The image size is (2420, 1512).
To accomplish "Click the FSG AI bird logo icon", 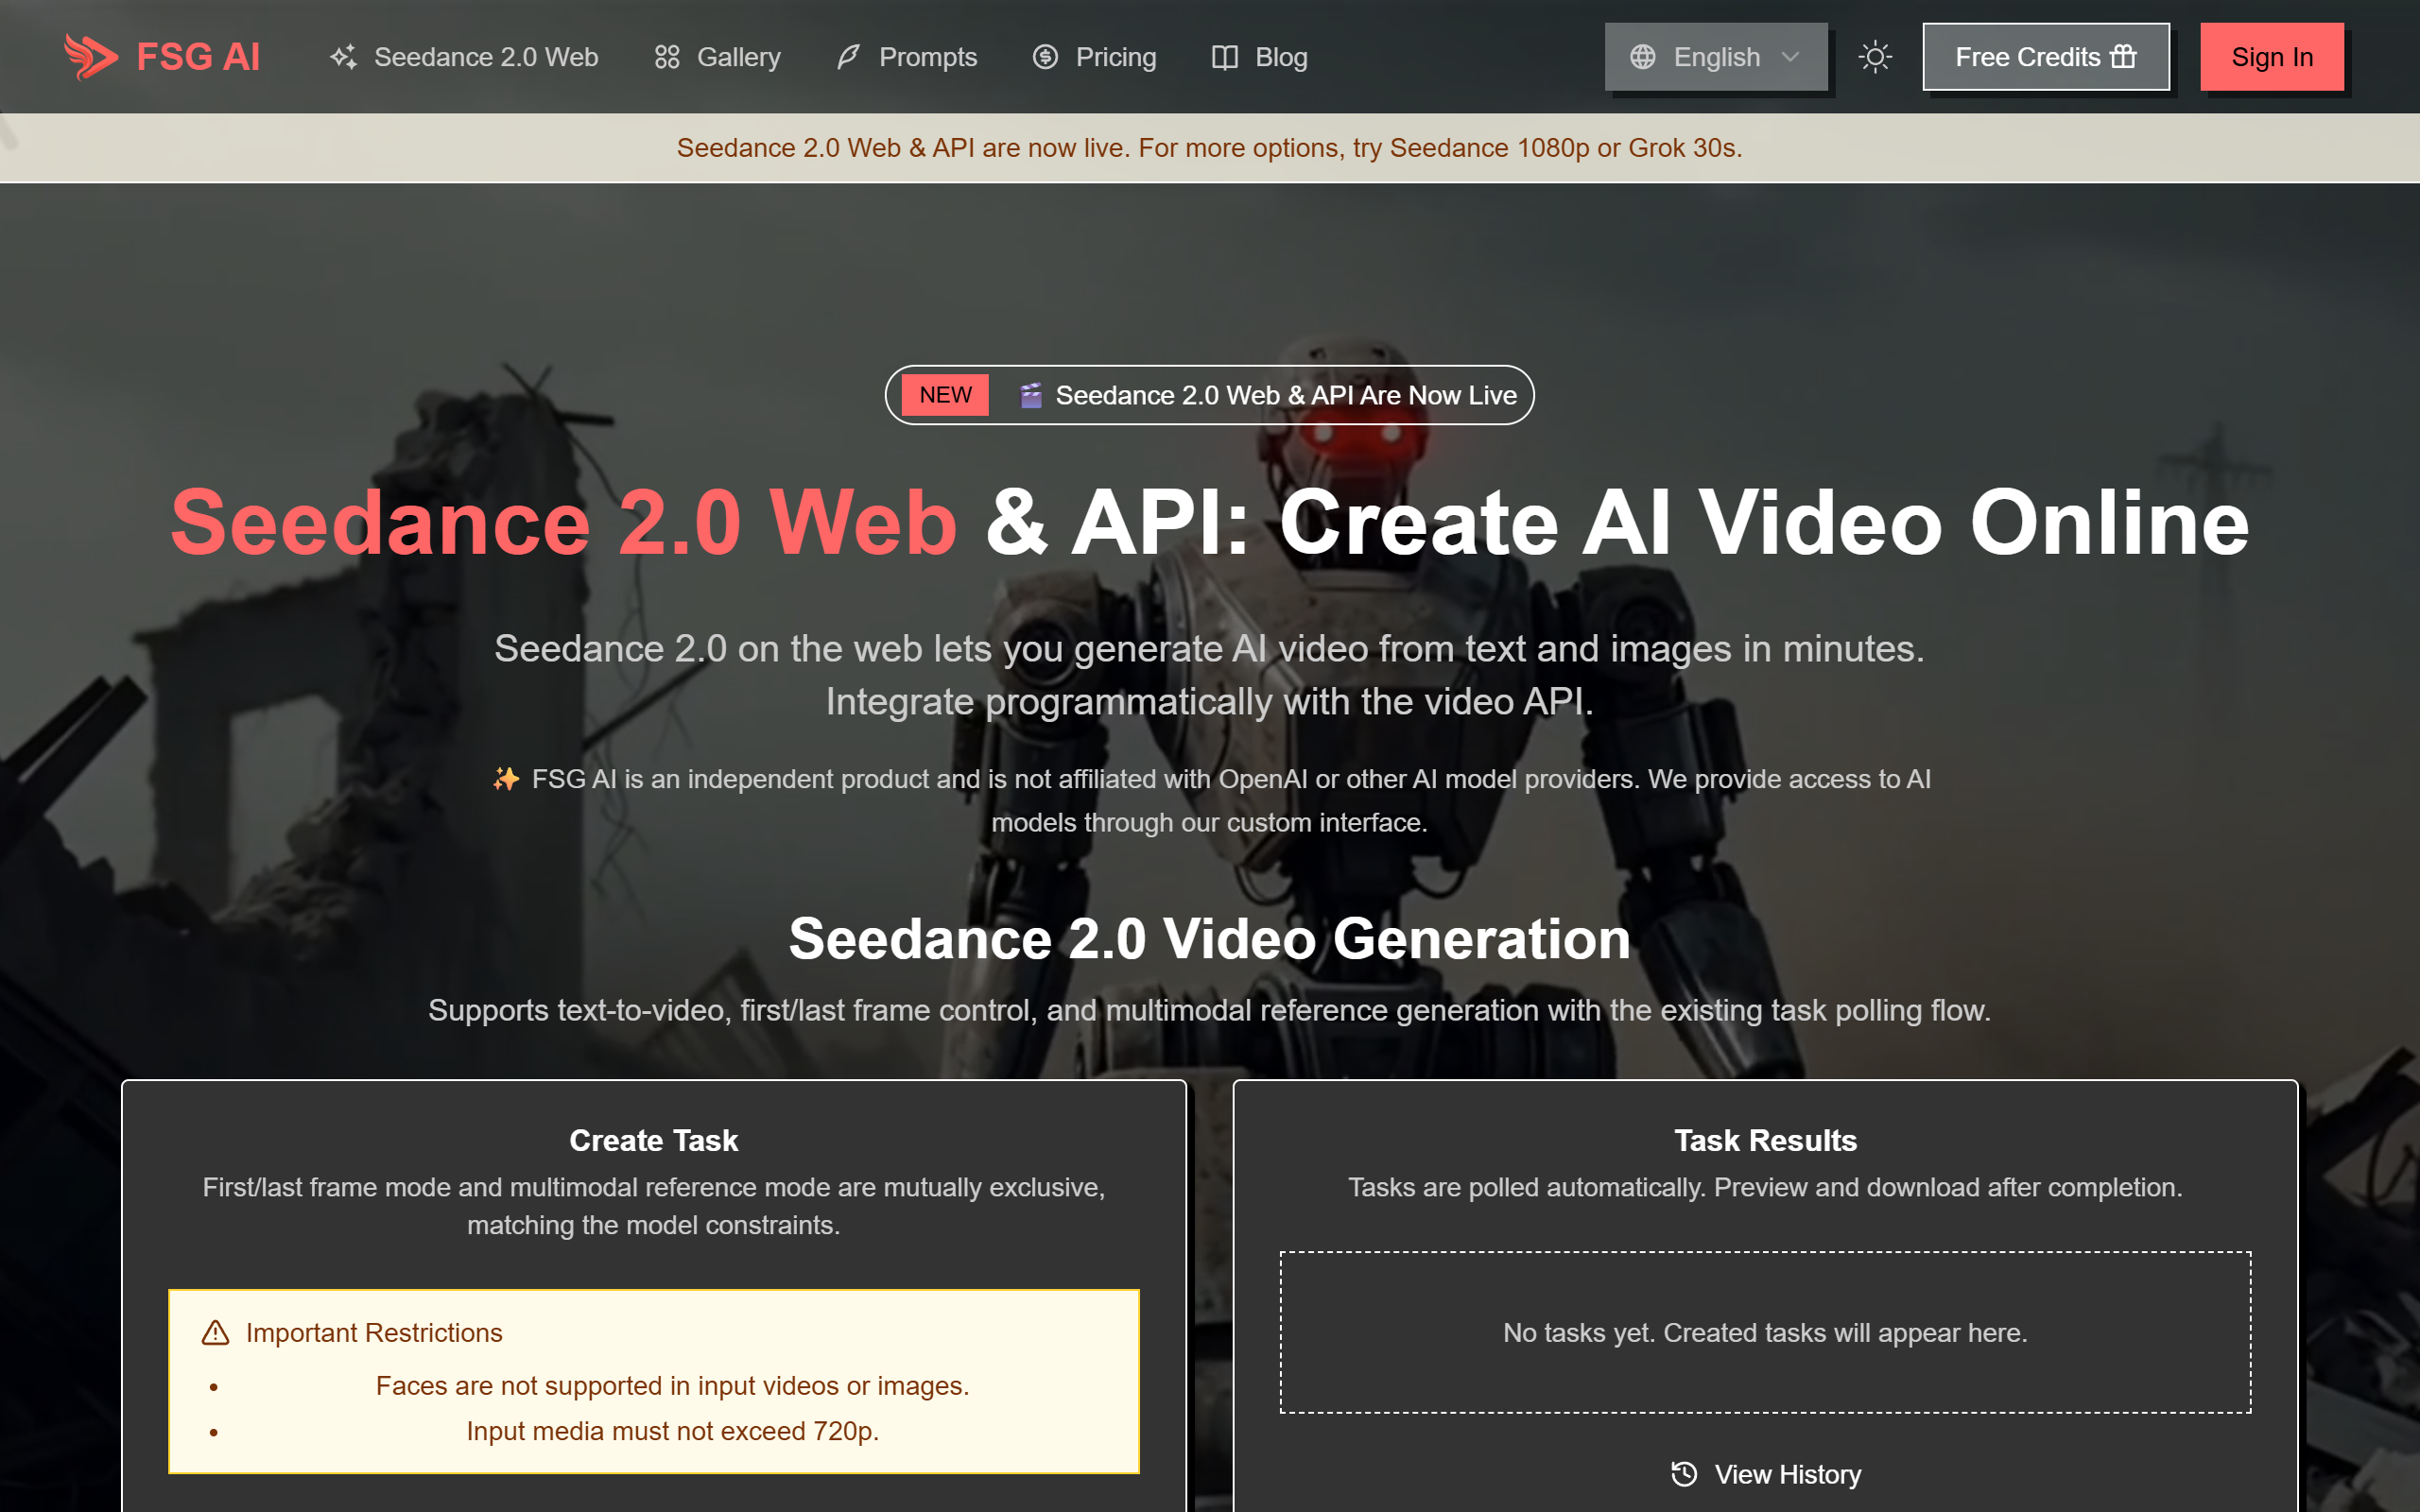I will click(90, 56).
